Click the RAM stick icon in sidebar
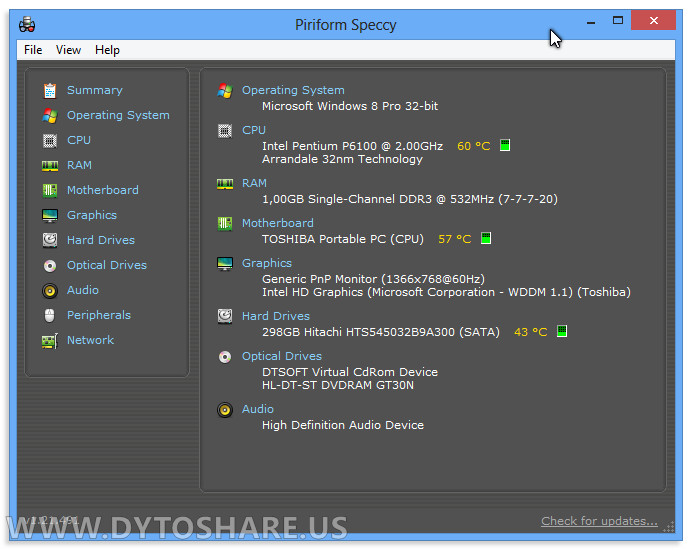 click(x=50, y=166)
